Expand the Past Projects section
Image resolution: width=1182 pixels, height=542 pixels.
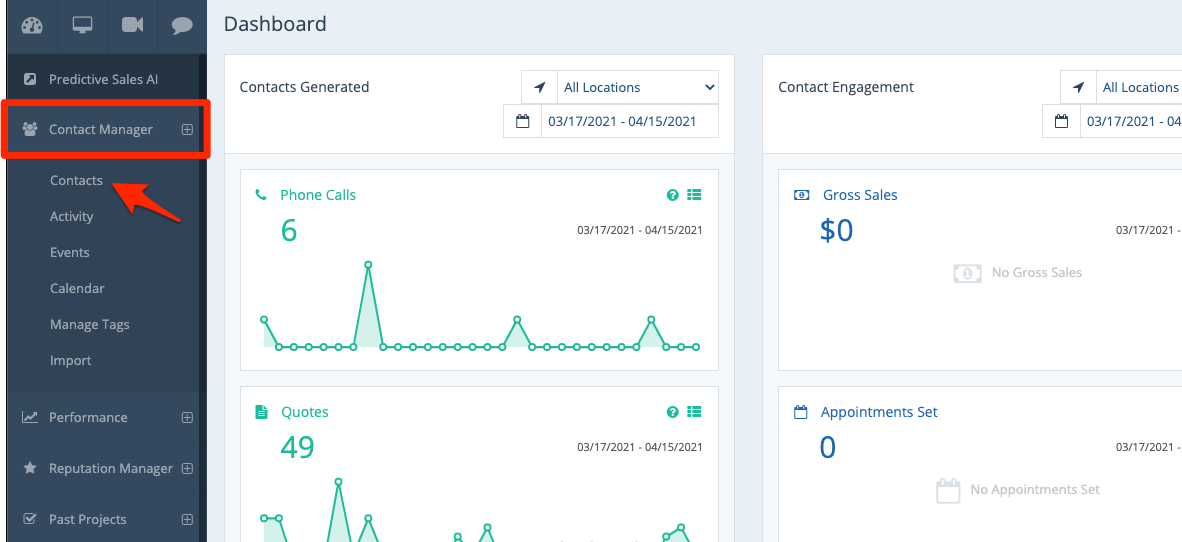(x=186, y=519)
